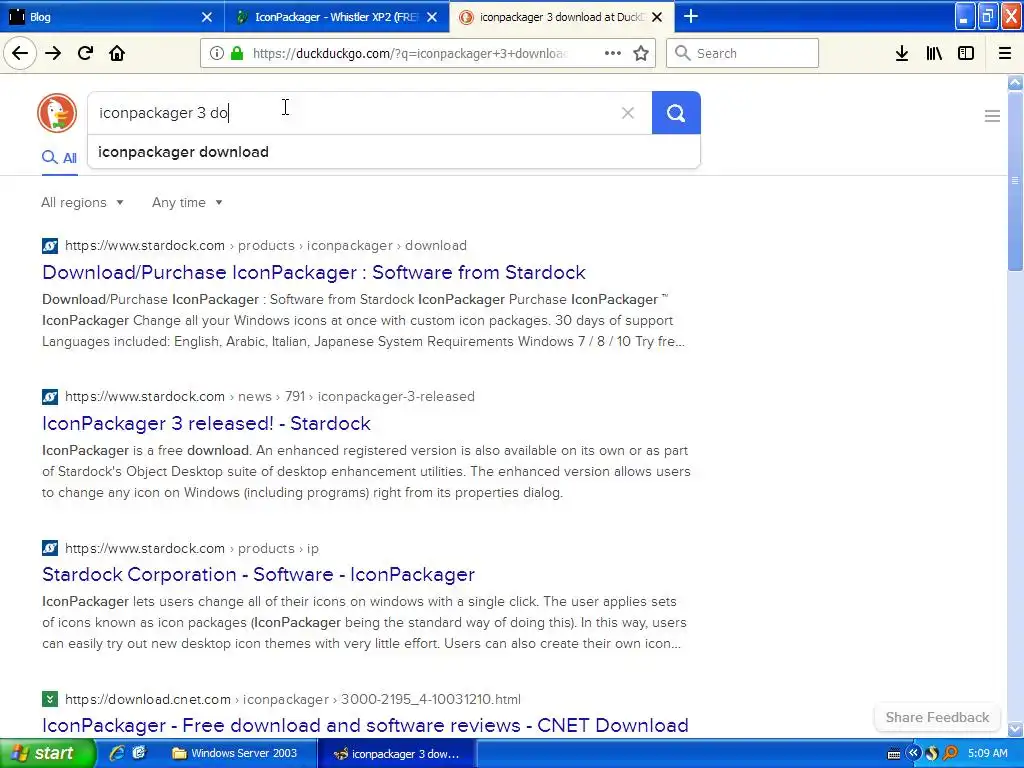
Task: Open the keyboard tray icon
Action: 894,754
